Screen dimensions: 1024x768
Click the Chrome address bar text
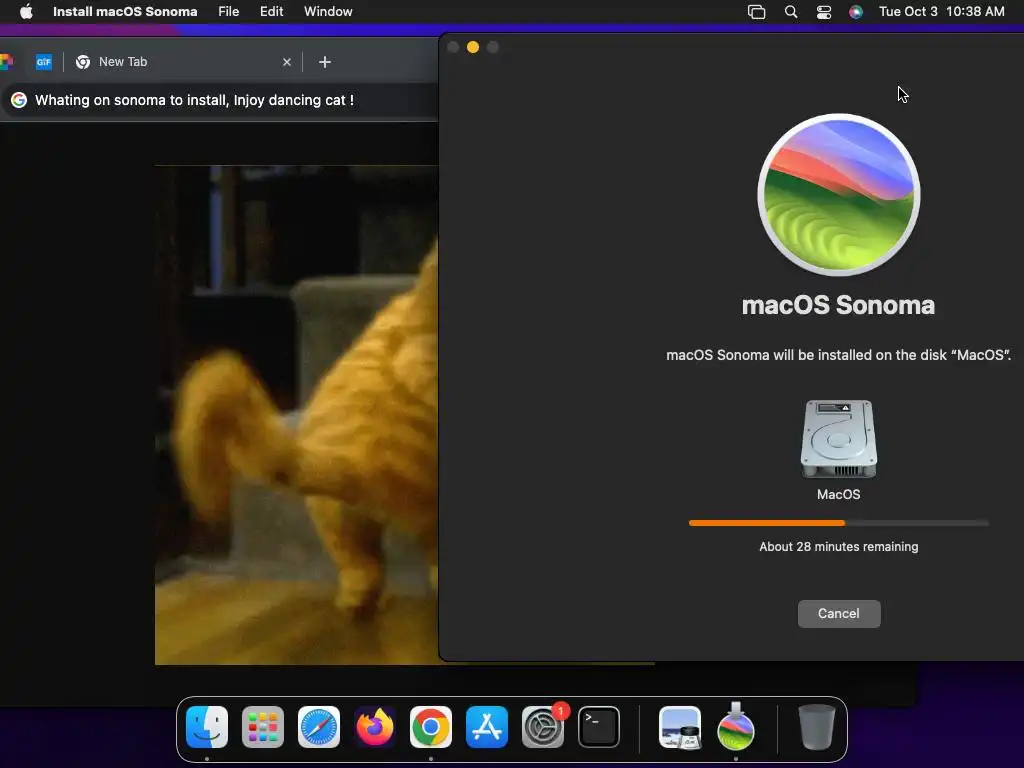point(194,100)
